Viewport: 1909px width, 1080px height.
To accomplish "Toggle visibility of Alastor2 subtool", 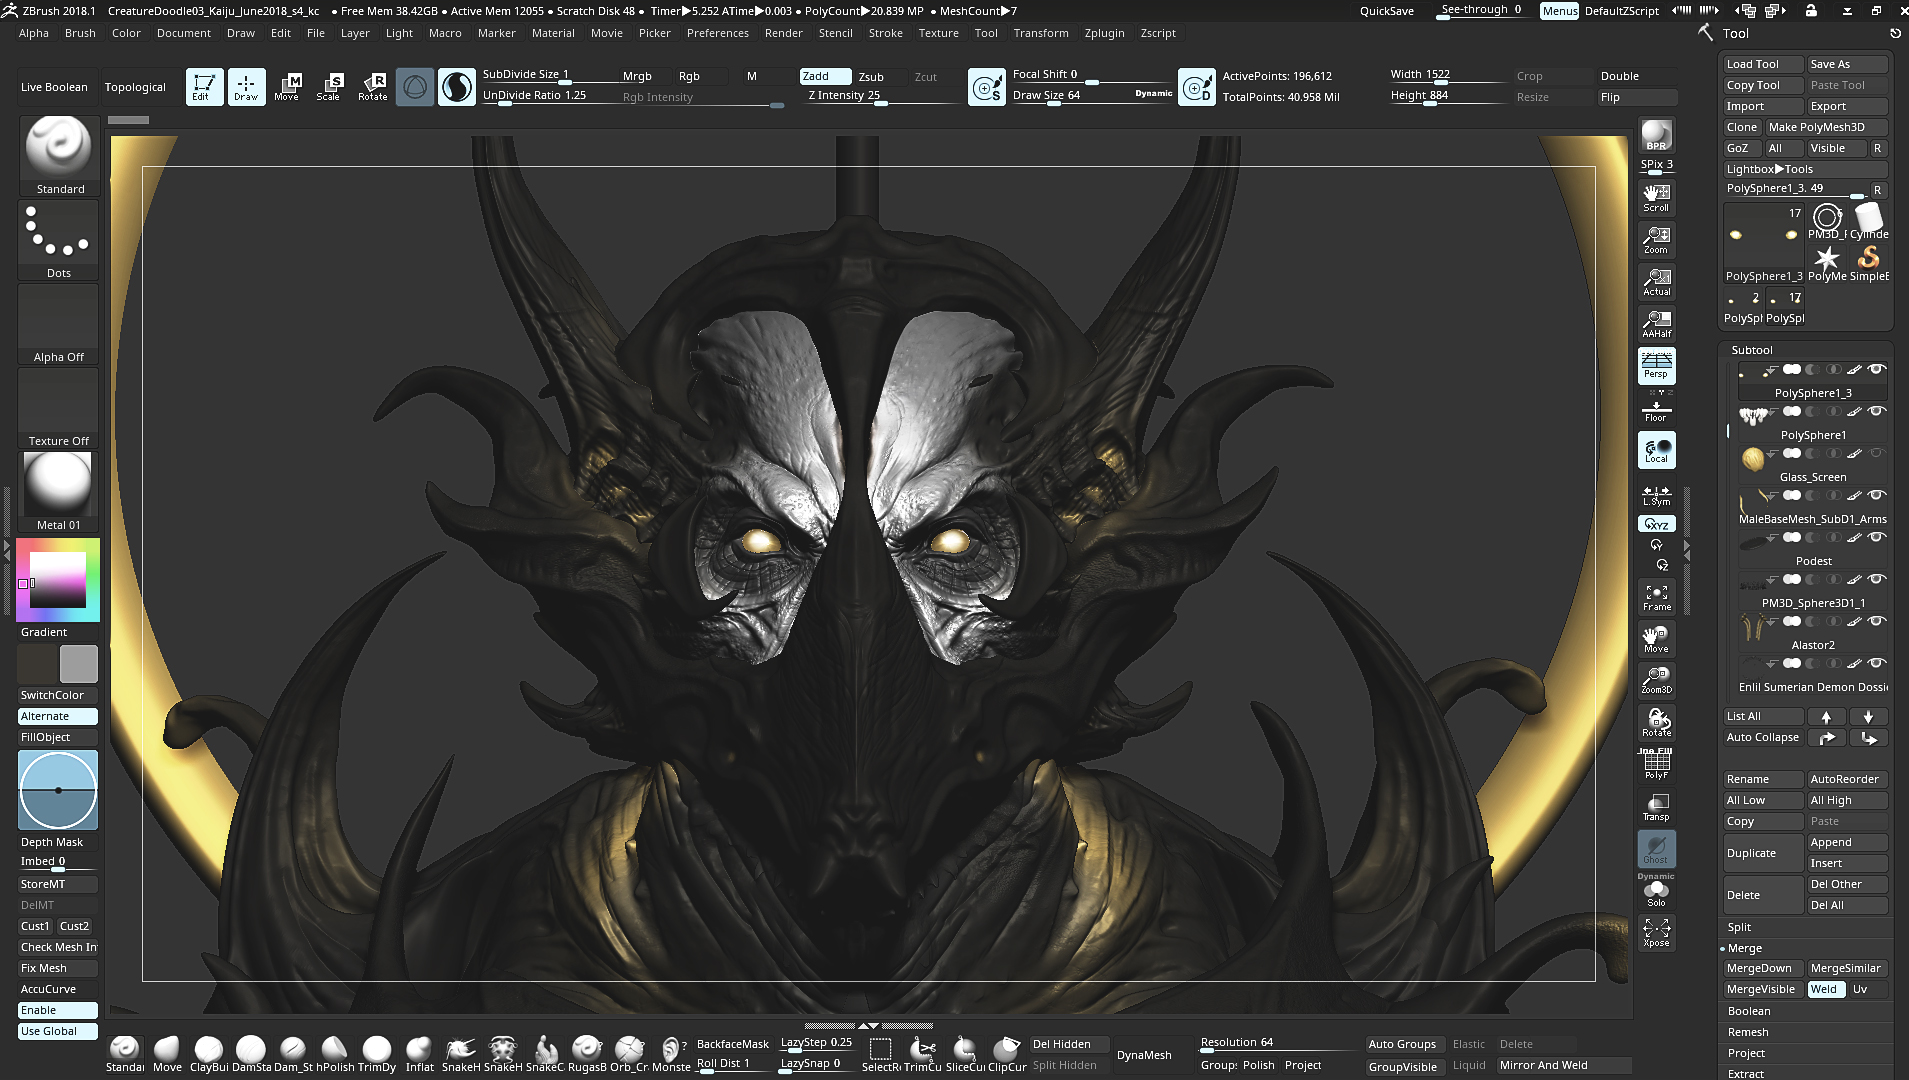I will [x=1877, y=622].
